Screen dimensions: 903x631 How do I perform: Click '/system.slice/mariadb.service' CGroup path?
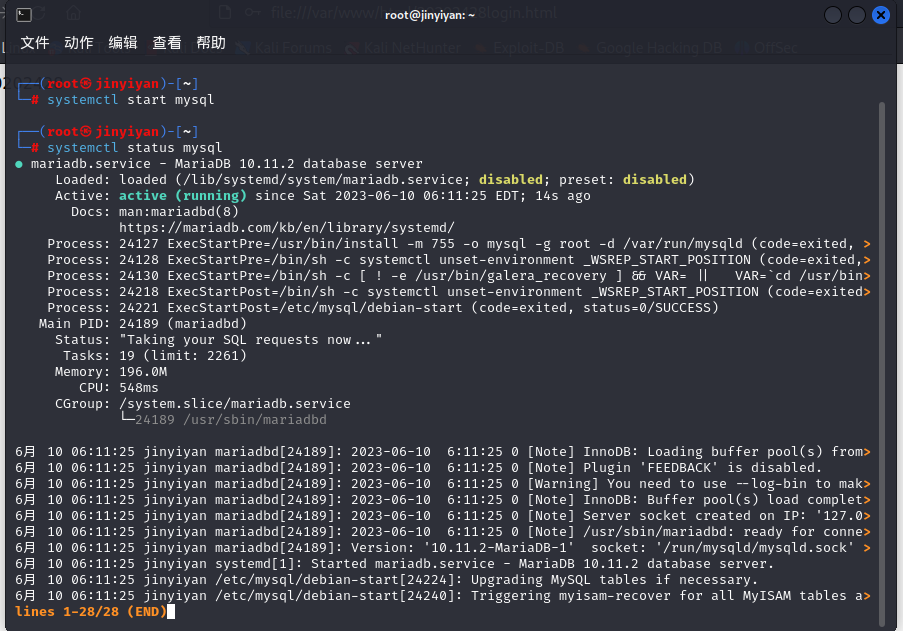[234, 404]
